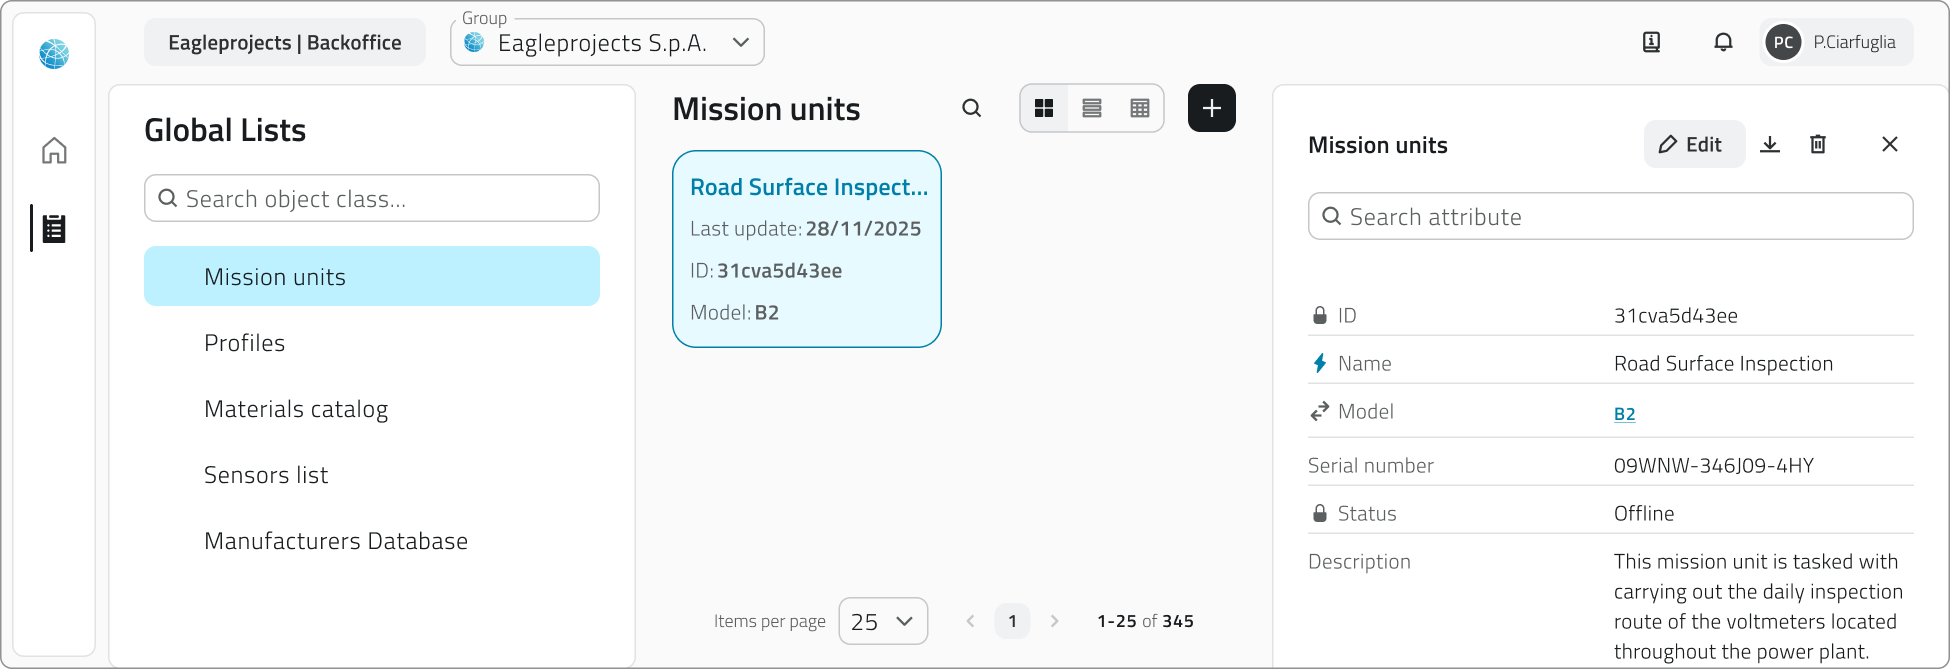The height and width of the screenshot is (669, 1950).
Task: Expand the Group Eagleprojects S.p.A. dropdown
Action: tap(607, 43)
